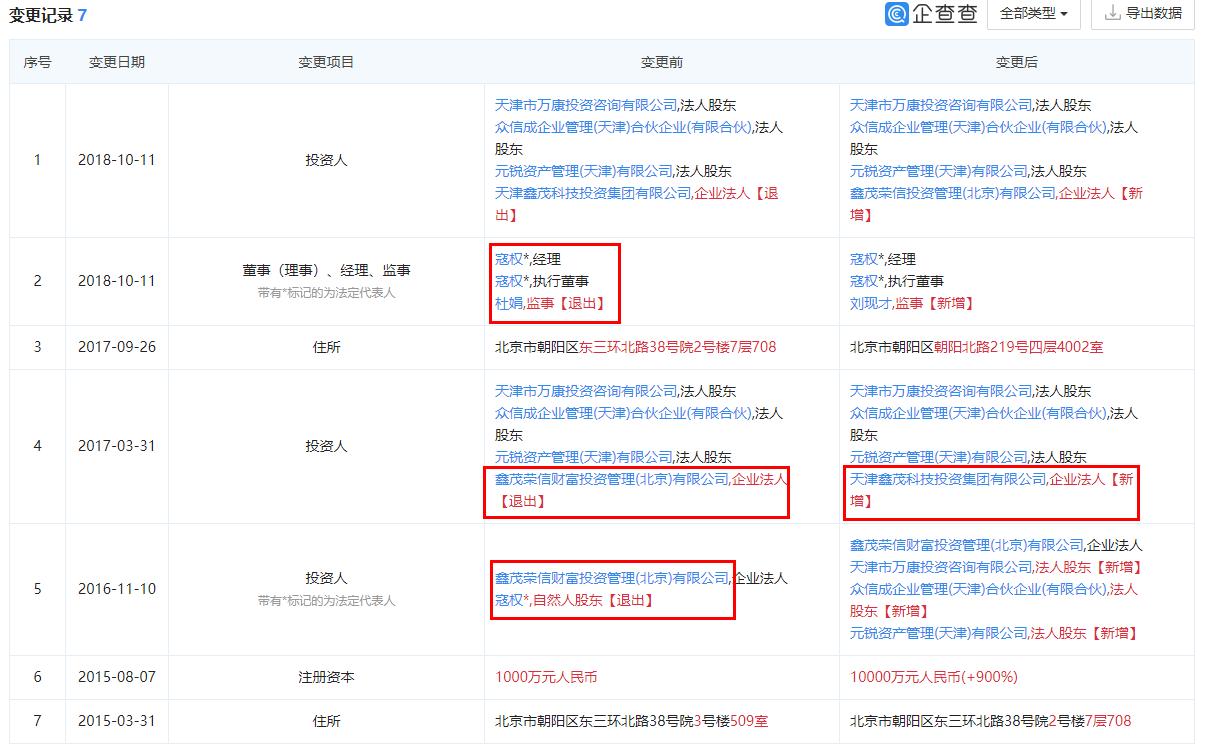This screenshot has height=747, width=1207.
Task: Open 鑫茂荣信财富投资管理(北京)有限公司 exited in 2017-03-31 record
Action: coord(612,479)
